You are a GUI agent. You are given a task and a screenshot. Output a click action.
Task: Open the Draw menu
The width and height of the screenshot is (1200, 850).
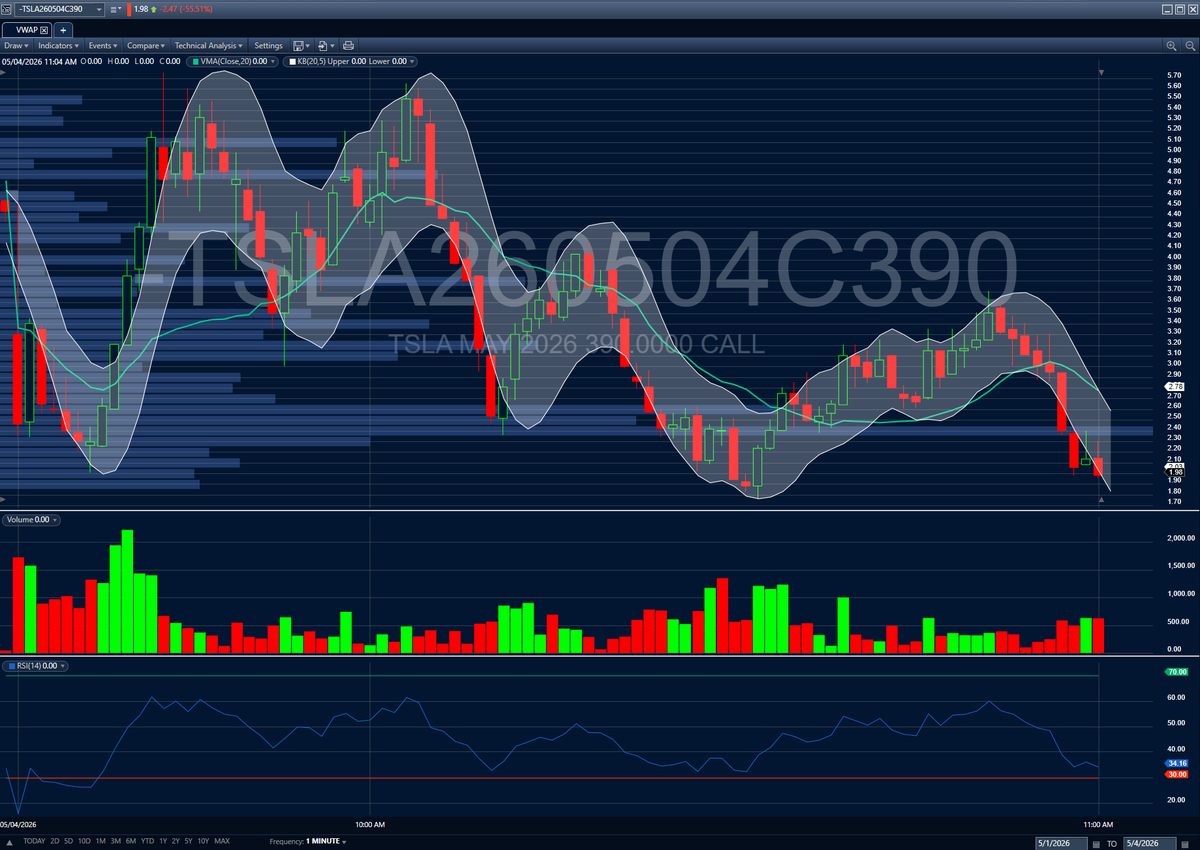pyautogui.click(x=16, y=46)
